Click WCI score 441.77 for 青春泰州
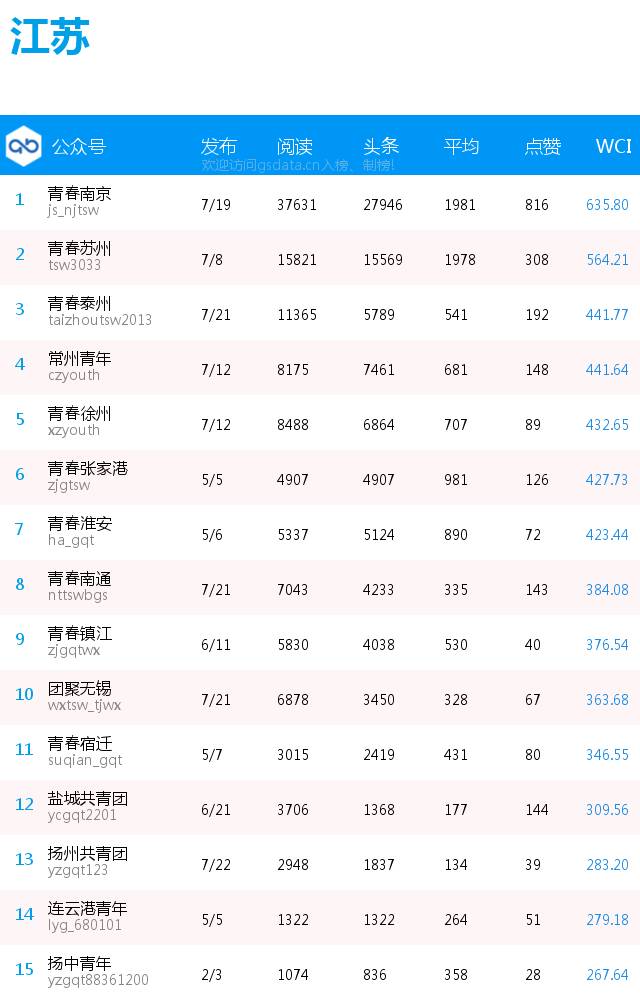Viewport: 640px width, 994px height. [x=607, y=314]
